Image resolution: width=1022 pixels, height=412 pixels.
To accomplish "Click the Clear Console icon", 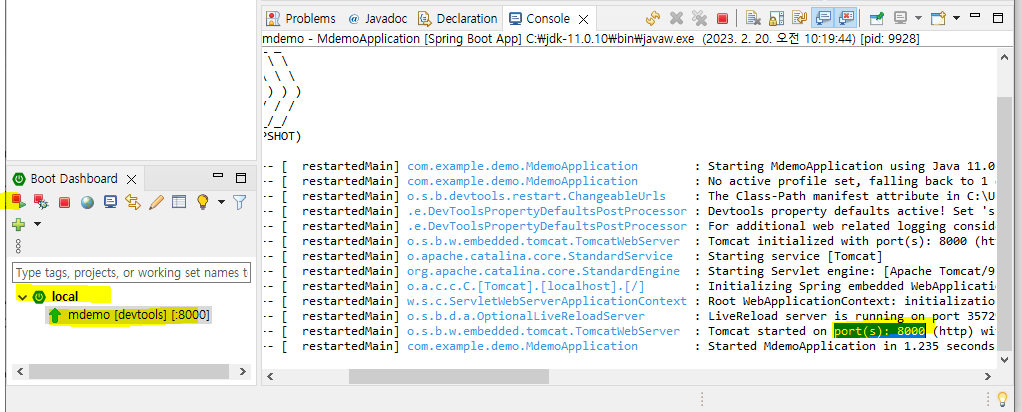I will [x=753, y=18].
